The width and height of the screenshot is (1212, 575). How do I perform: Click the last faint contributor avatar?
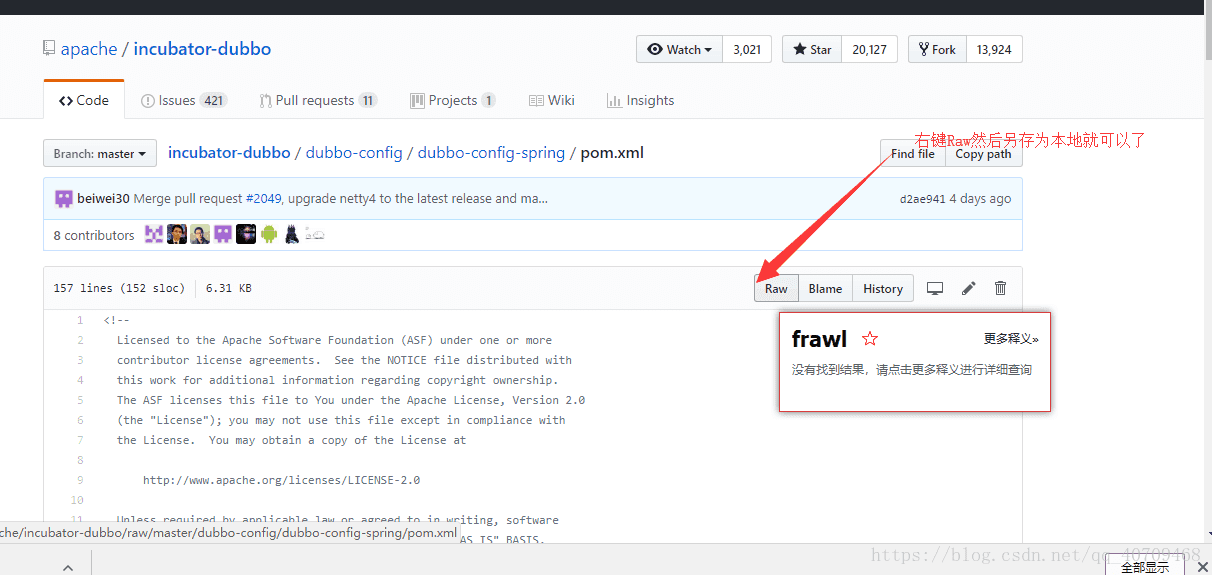tap(315, 234)
